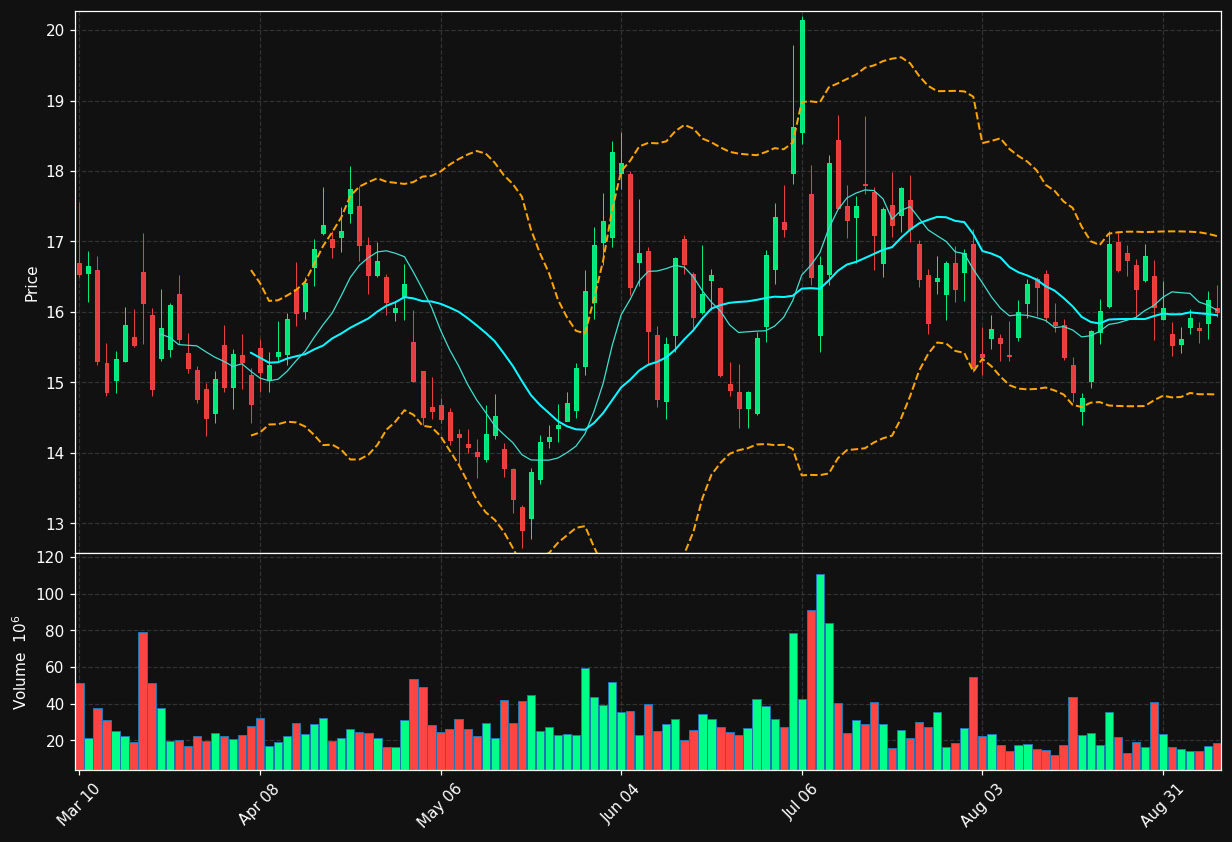
Task: Click the price axis tick '13'
Action: click(x=55, y=524)
